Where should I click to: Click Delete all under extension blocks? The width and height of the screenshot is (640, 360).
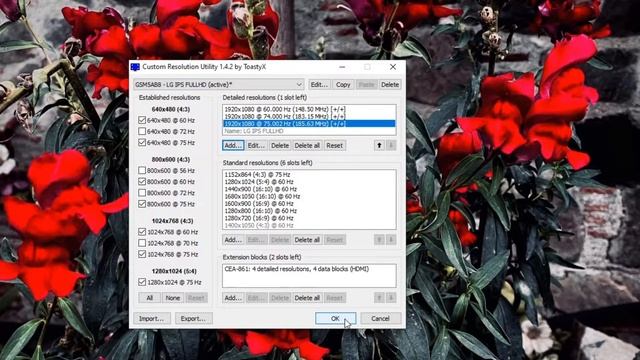click(307, 298)
